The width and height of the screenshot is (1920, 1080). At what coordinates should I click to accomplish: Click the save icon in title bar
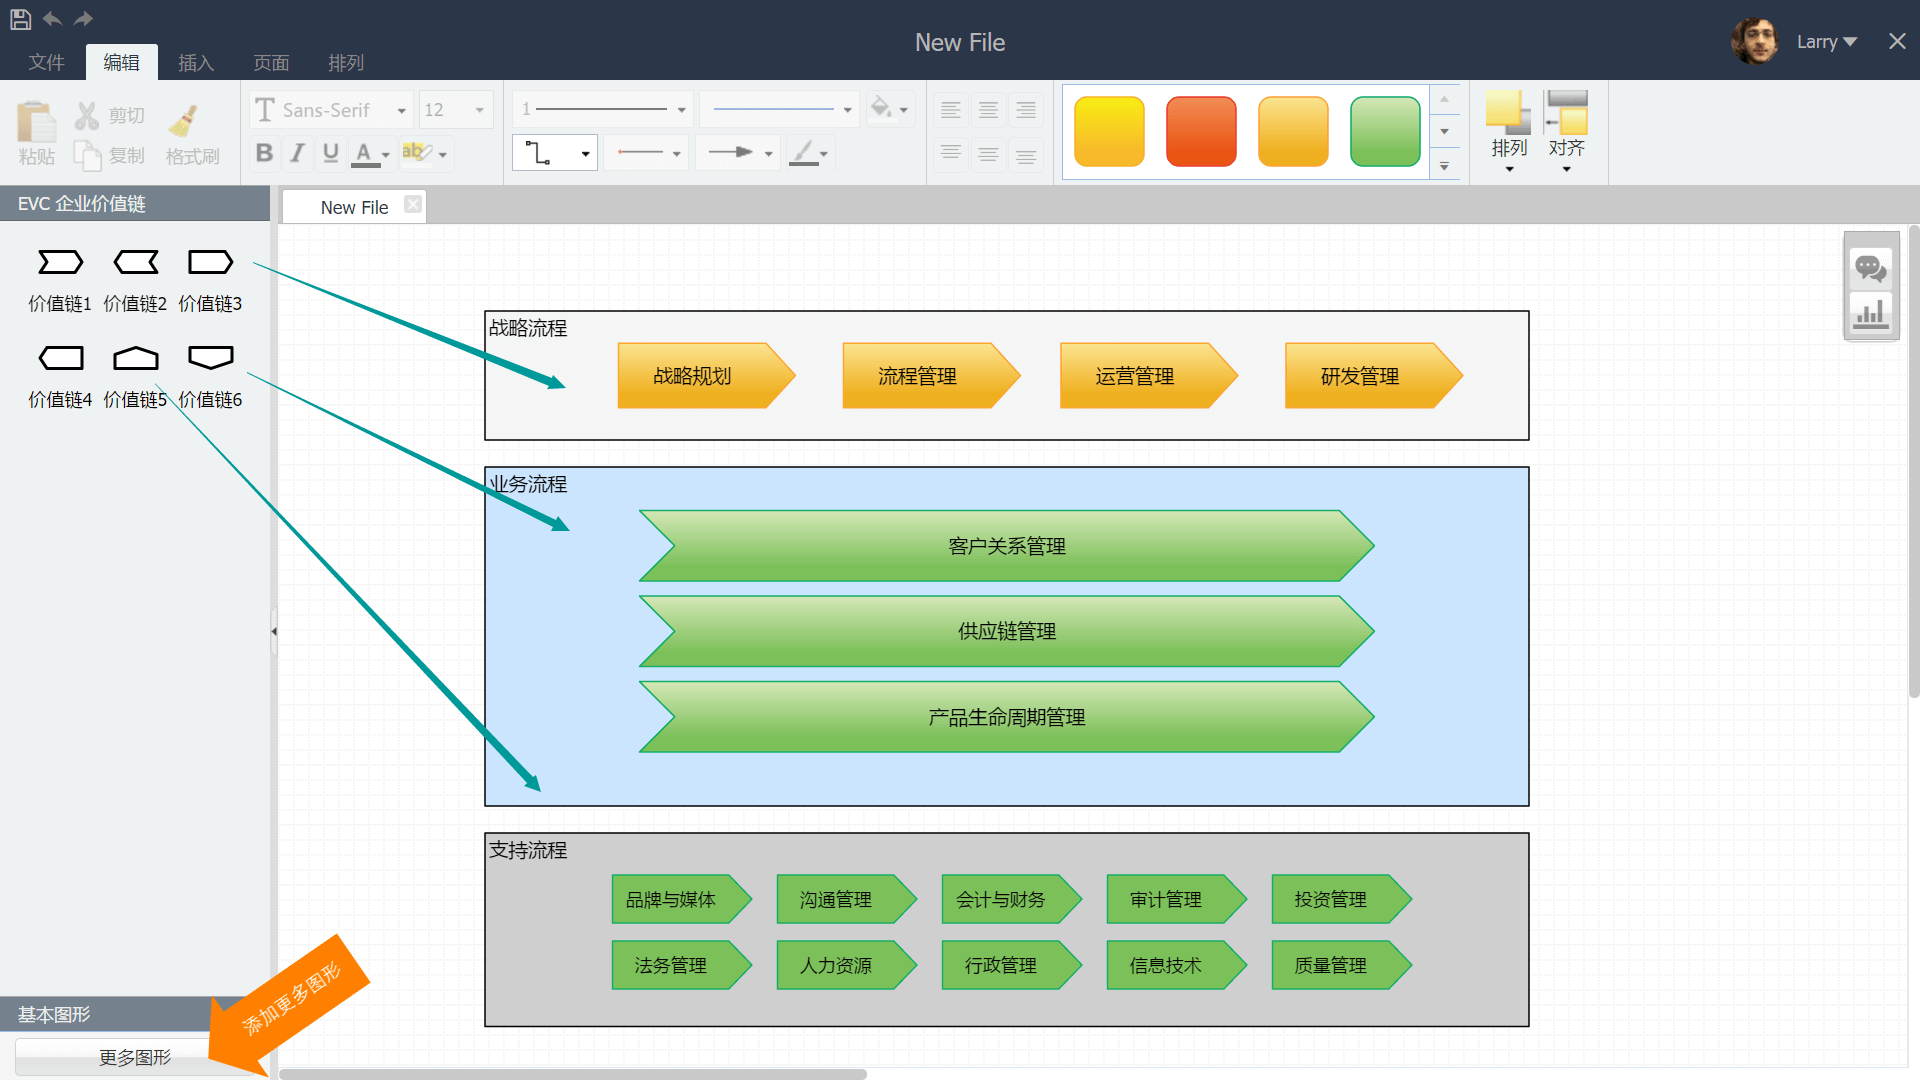[20, 19]
